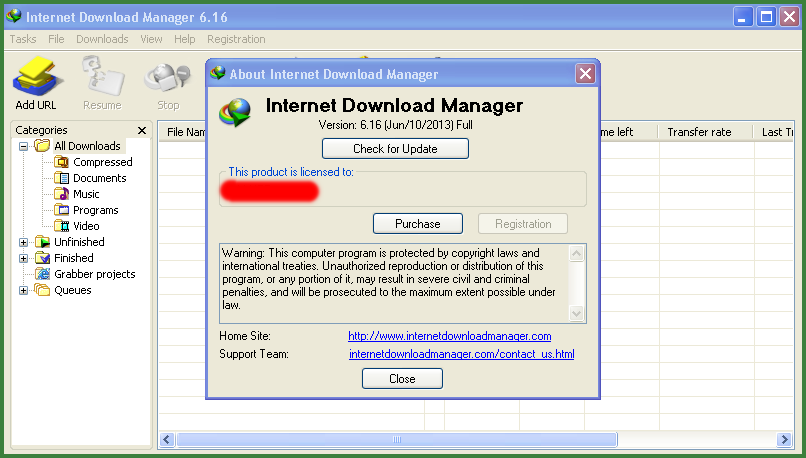This screenshot has width=806, height=458.
Task: Click the Documents category folder icon
Action: coord(61,178)
